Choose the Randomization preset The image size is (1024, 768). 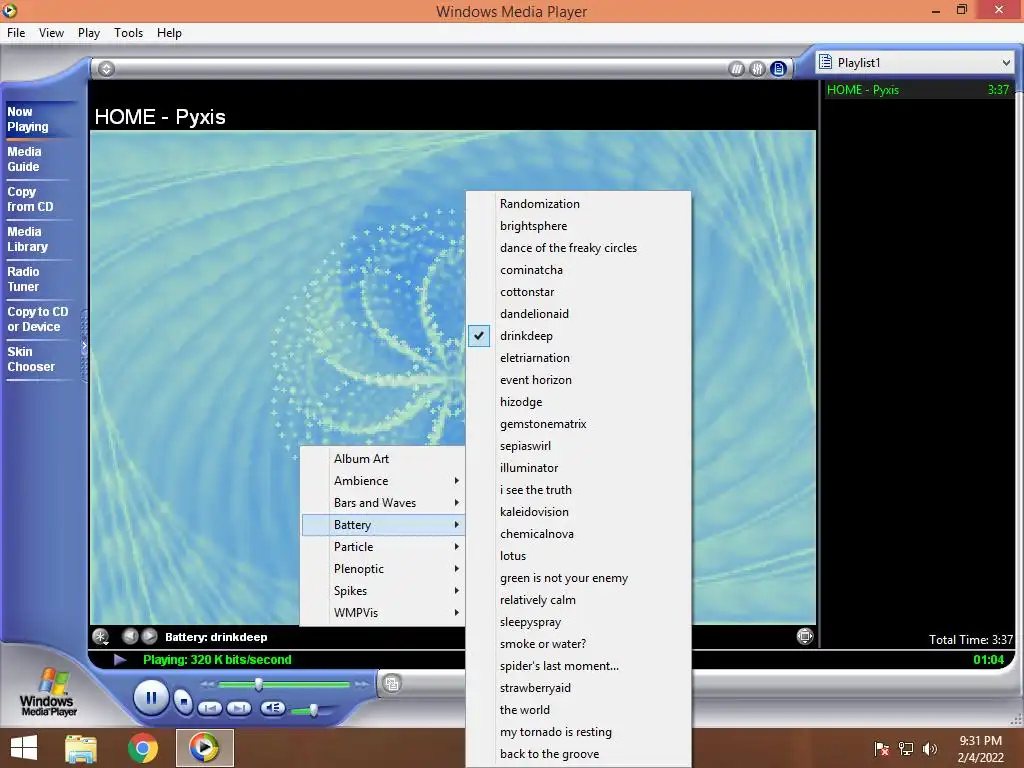point(579,204)
